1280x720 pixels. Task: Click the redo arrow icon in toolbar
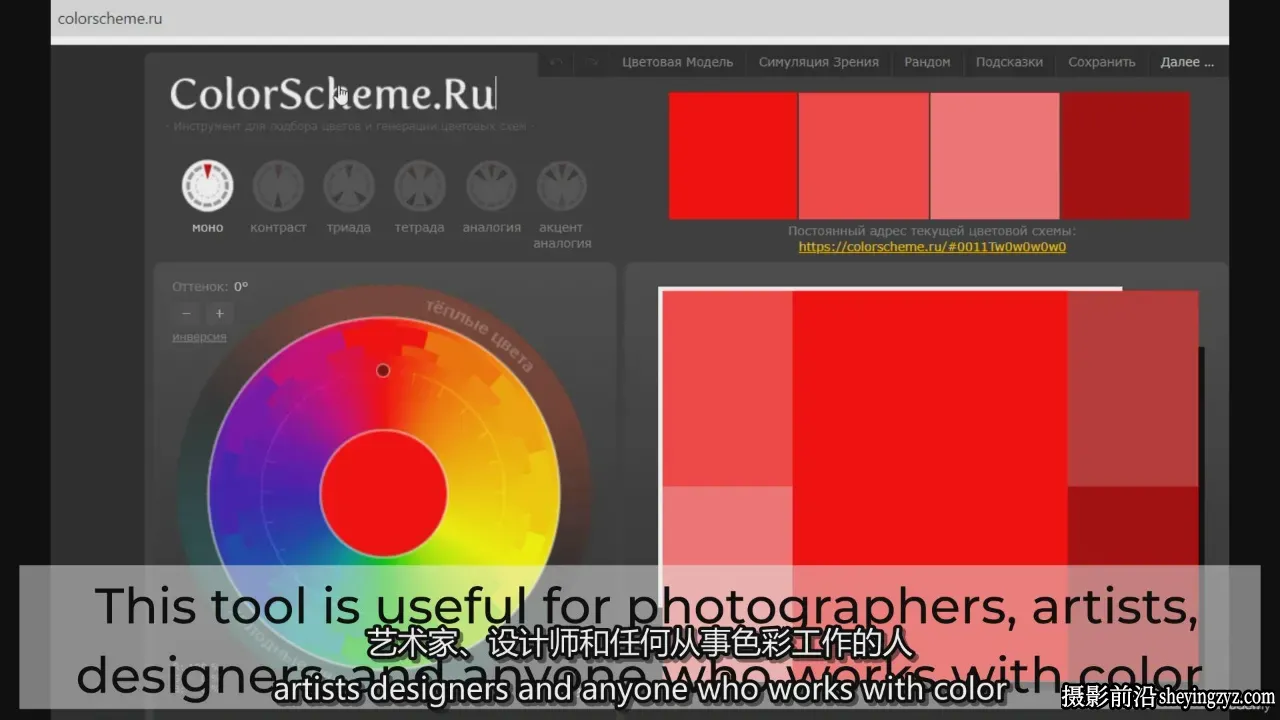[593, 62]
